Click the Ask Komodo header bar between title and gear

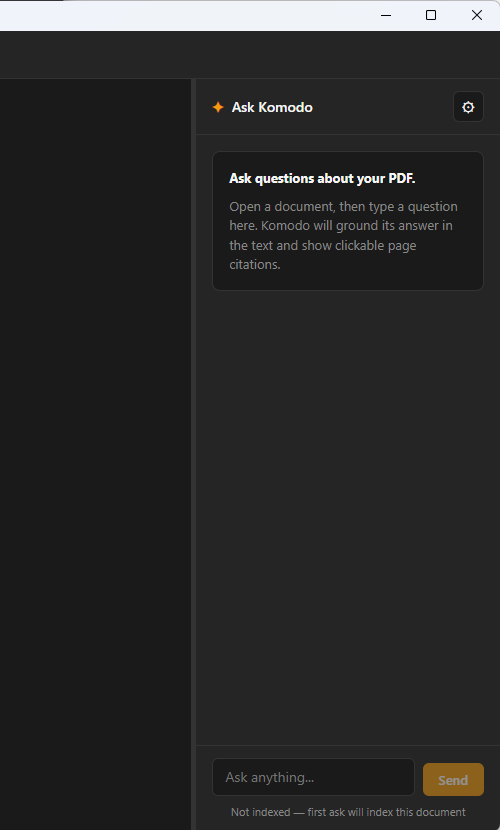coord(383,107)
